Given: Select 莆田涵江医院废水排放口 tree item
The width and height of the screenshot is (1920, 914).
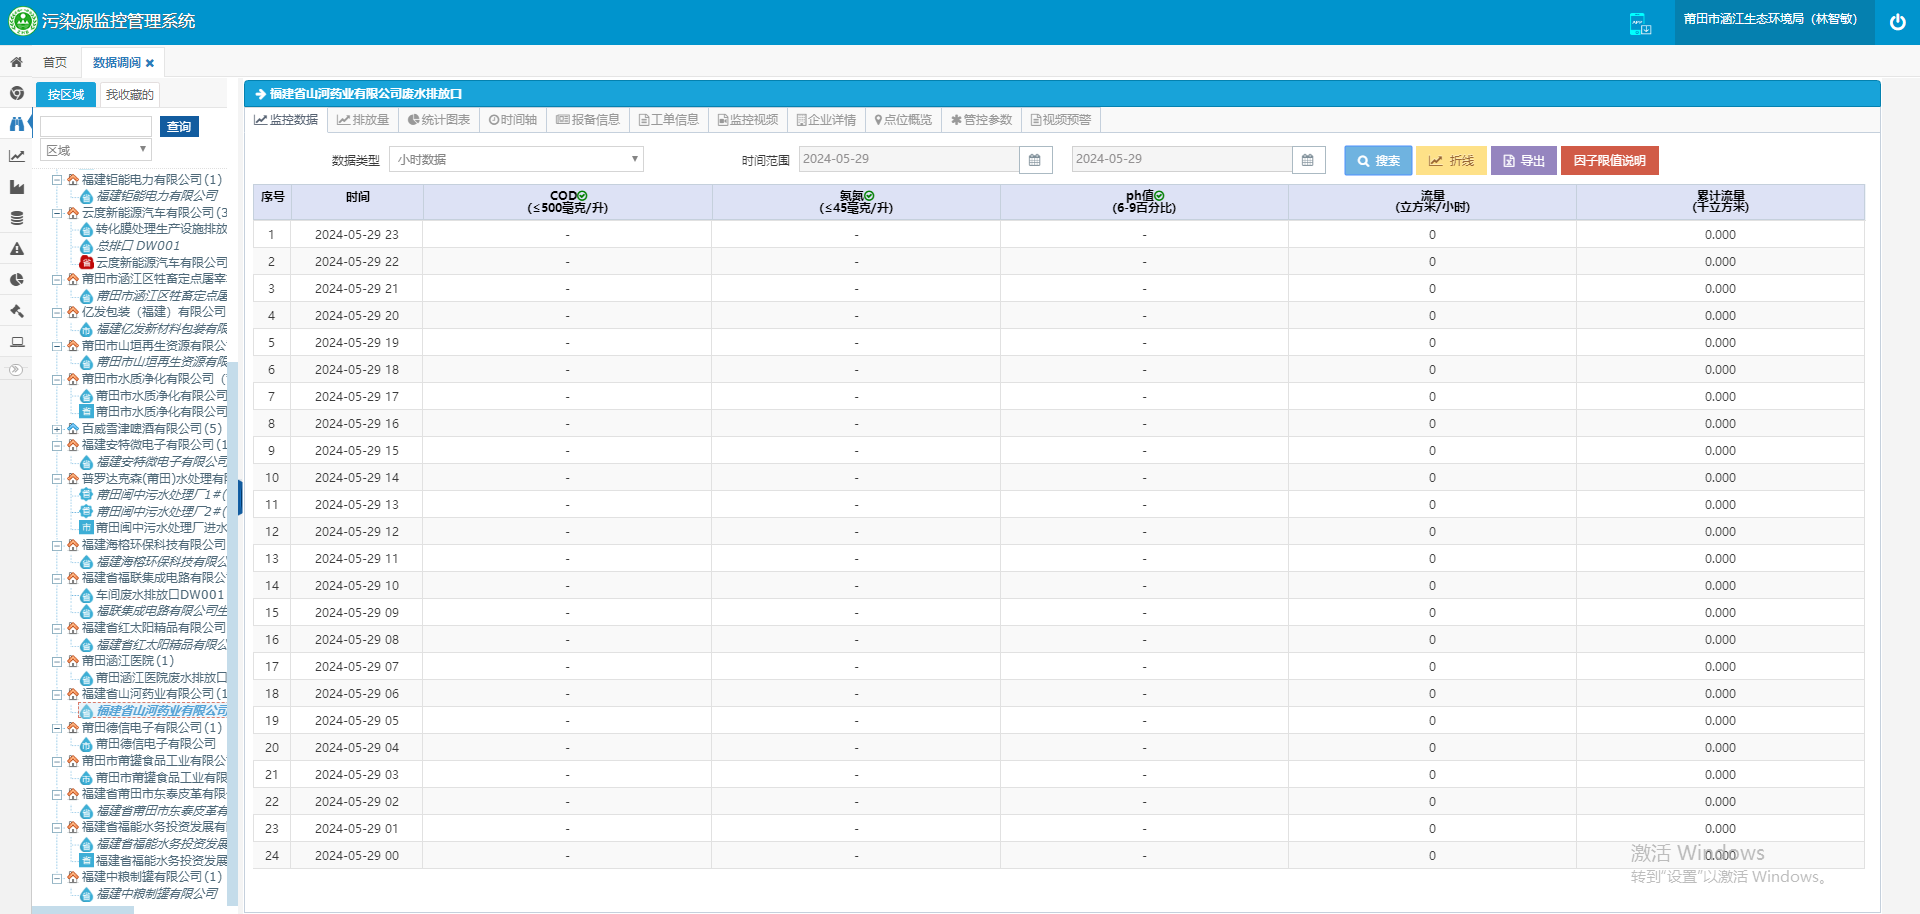Looking at the screenshot, I should click(x=162, y=678).
